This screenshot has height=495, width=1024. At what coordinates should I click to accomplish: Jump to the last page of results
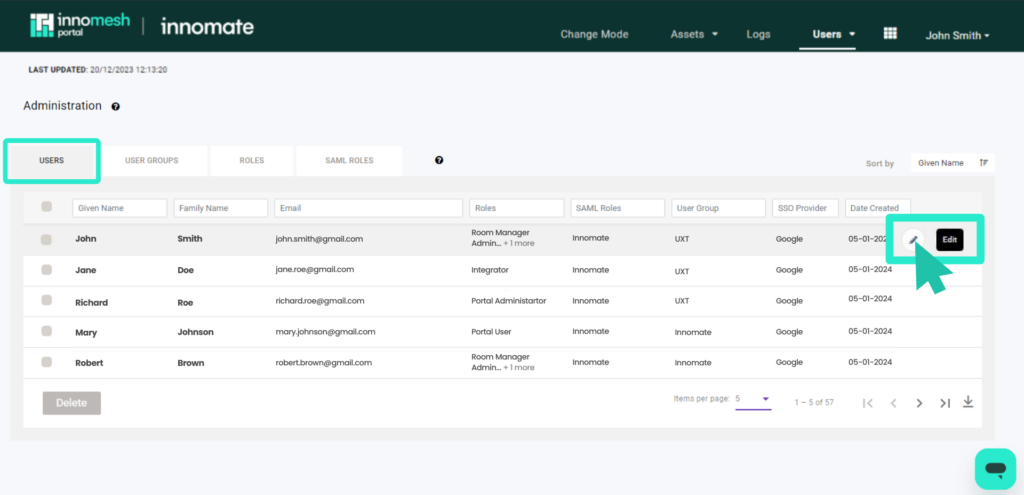click(x=944, y=403)
